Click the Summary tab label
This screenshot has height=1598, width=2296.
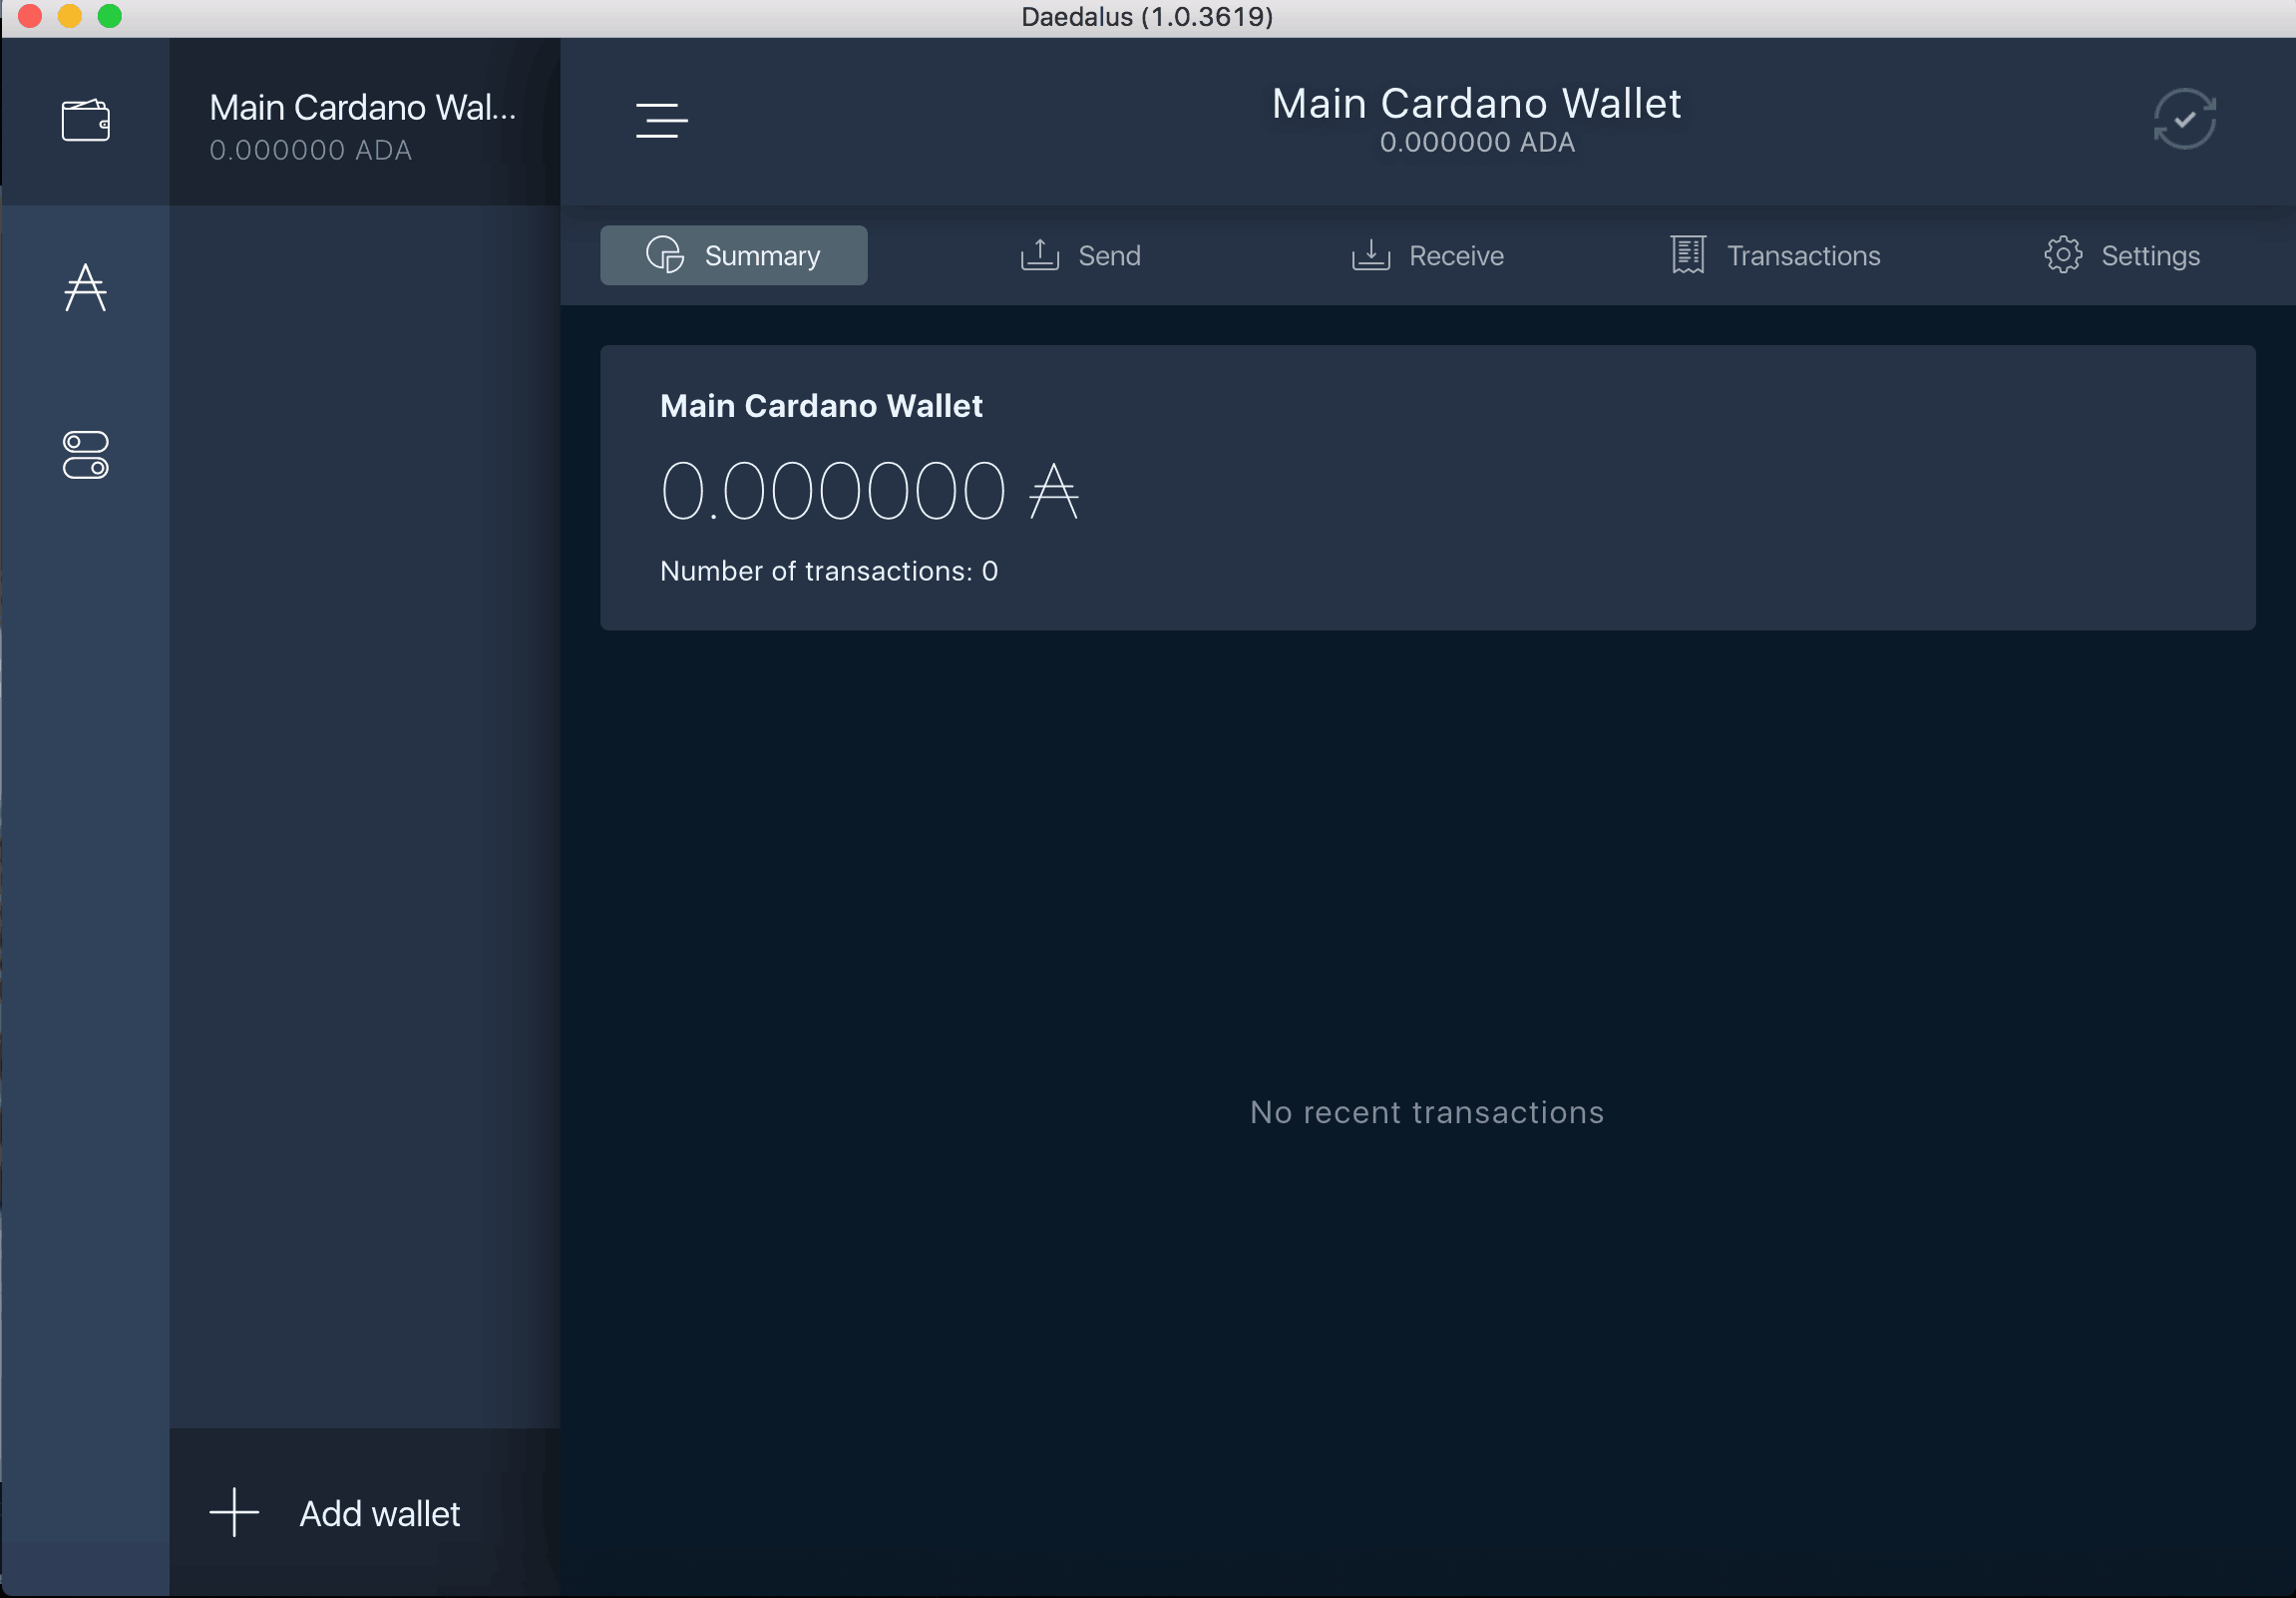click(762, 254)
